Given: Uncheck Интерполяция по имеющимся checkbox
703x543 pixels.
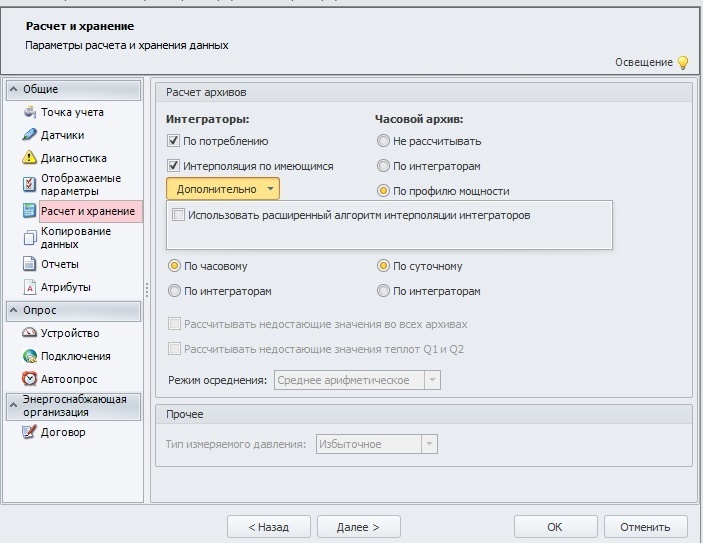Looking at the screenshot, I should point(174,166).
